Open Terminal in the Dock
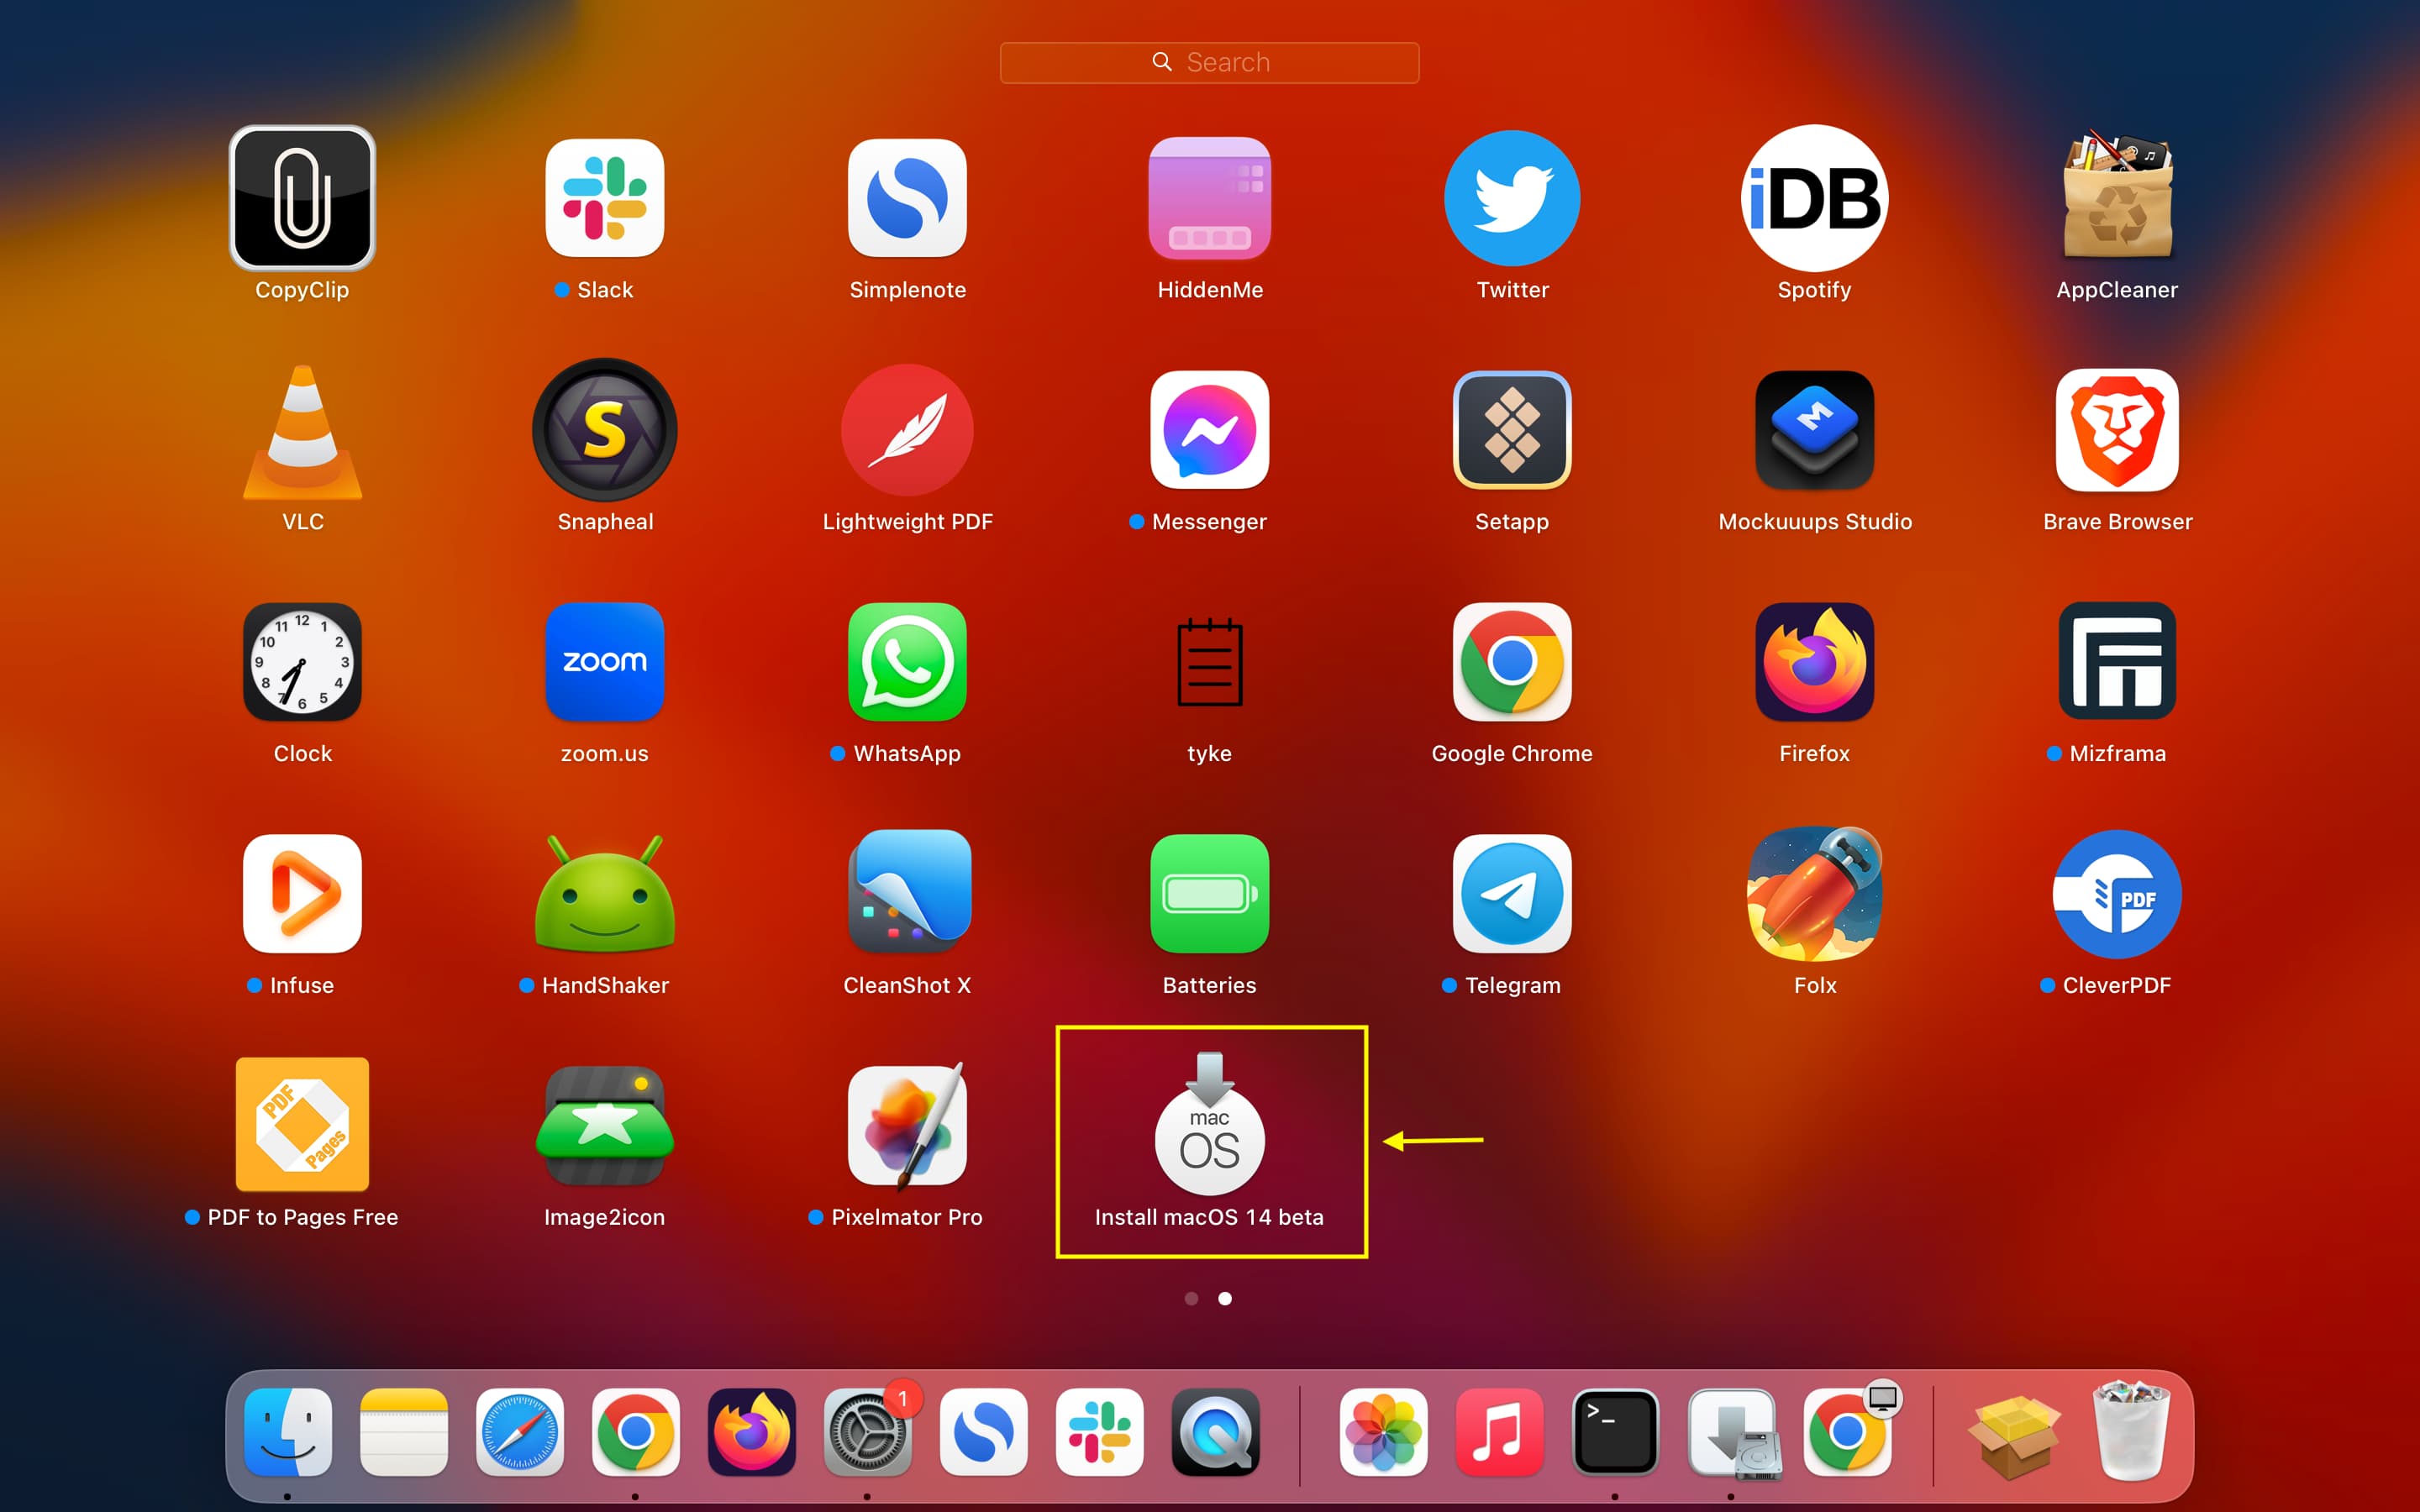The height and width of the screenshot is (1512, 2420). coord(1616,1432)
